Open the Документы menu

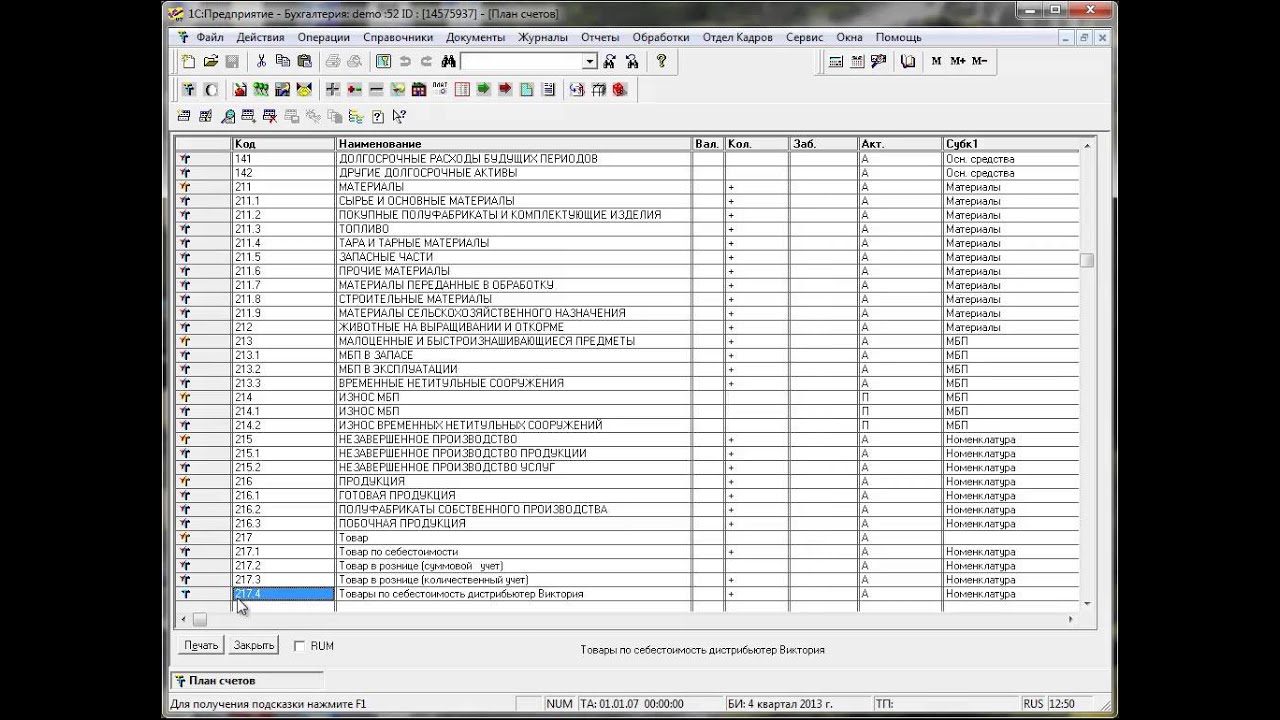[x=475, y=37]
